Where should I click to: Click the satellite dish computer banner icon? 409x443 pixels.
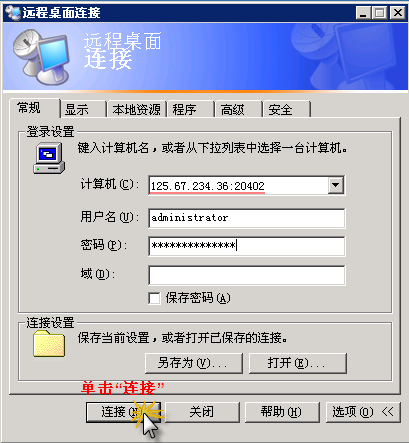[x=42, y=57]
